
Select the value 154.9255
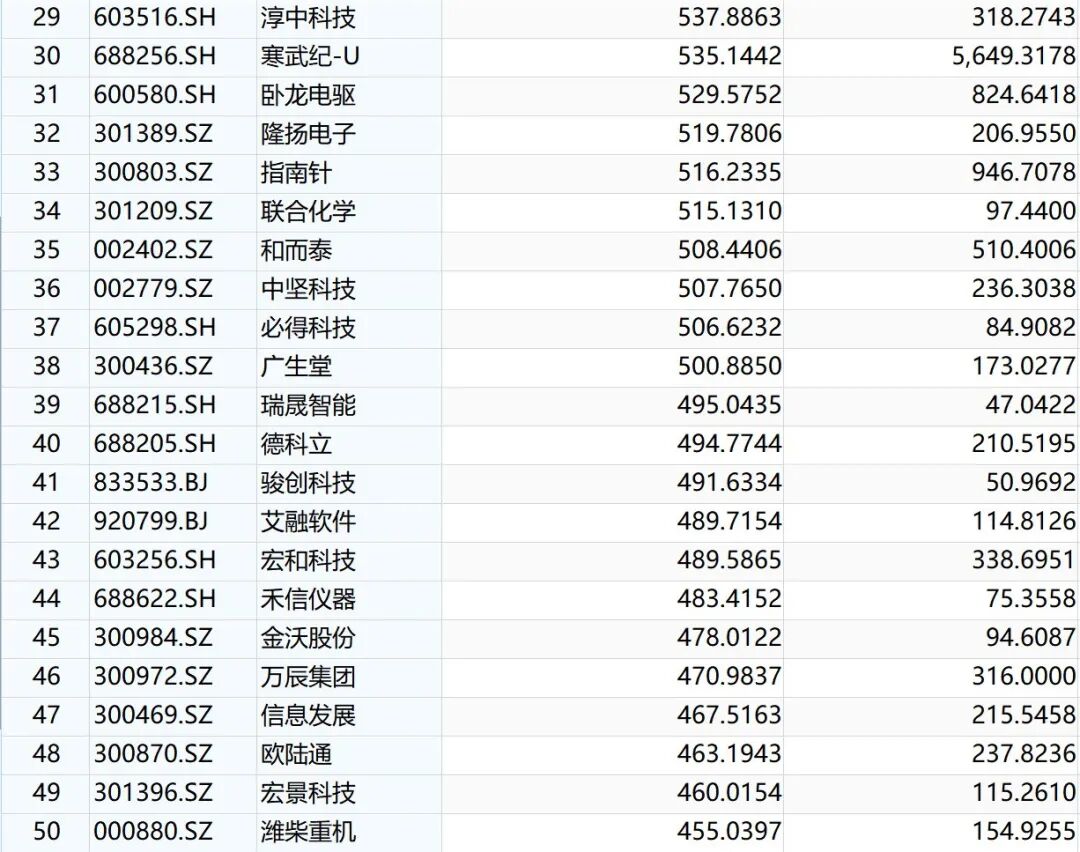(1024, 831)
